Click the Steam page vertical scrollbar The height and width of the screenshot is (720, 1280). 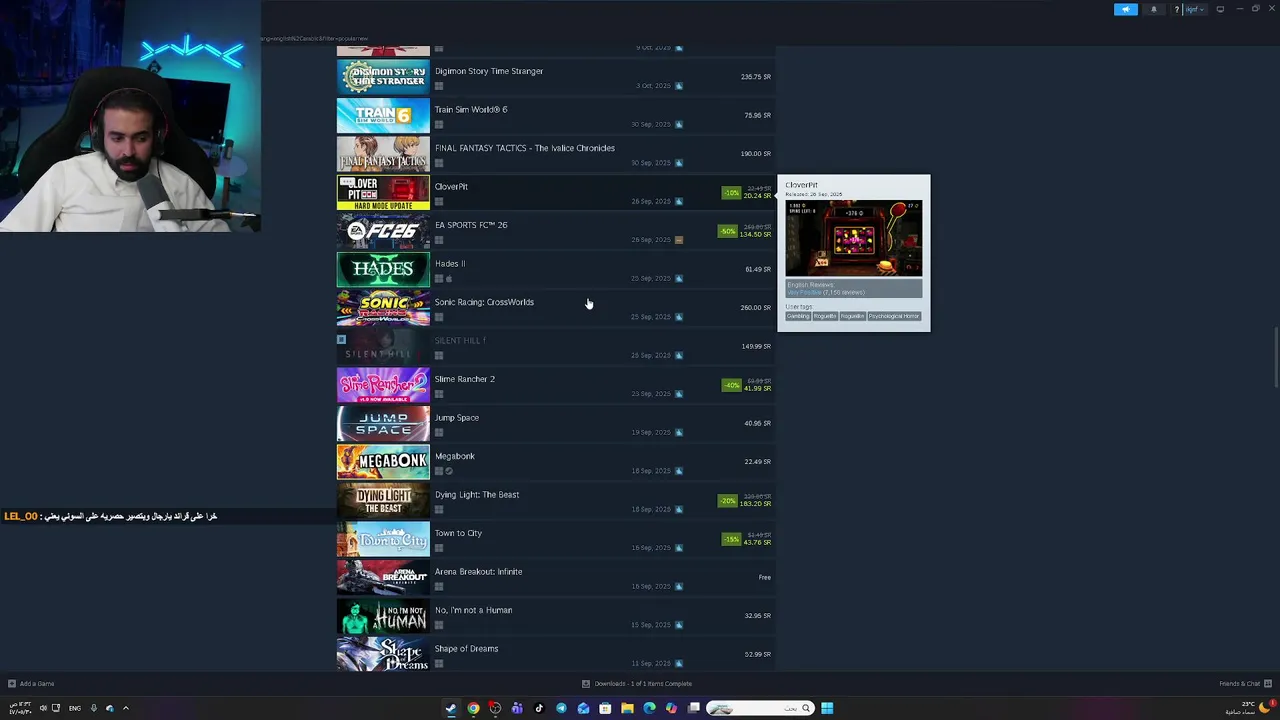point(1276,358)
